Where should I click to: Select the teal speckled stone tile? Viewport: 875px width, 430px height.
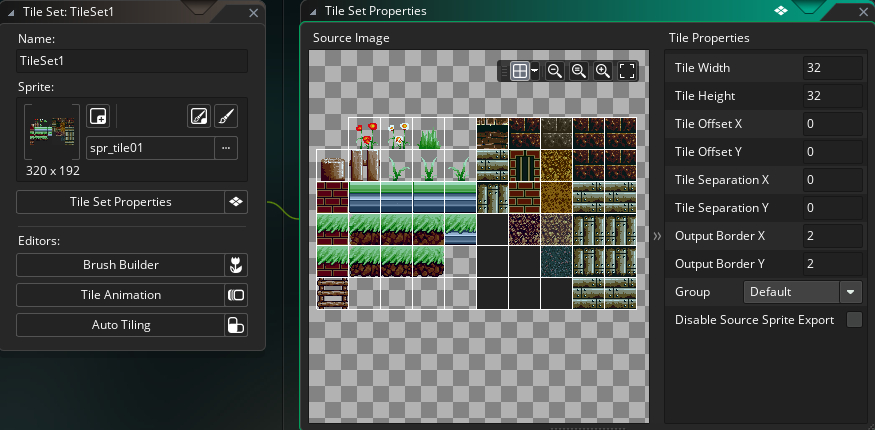pyautogui.click(x=557, y=261)
